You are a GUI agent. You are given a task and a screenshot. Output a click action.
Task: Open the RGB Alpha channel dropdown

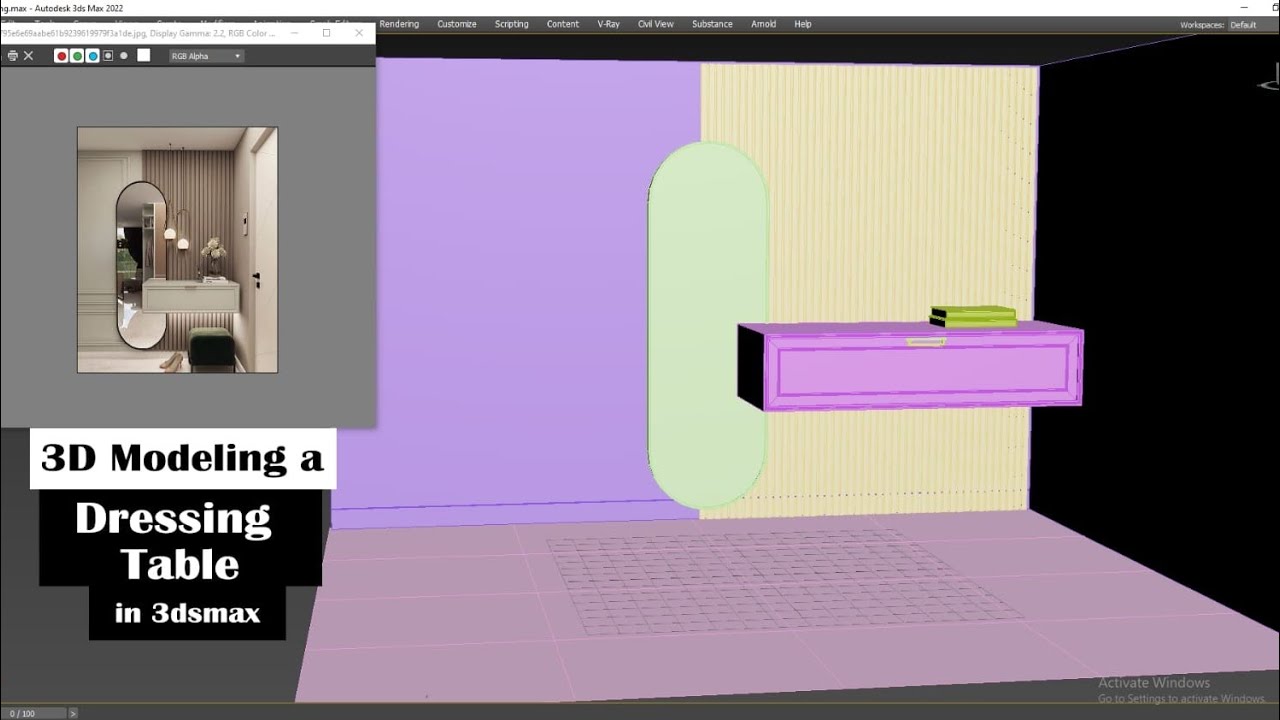point(206,56)
